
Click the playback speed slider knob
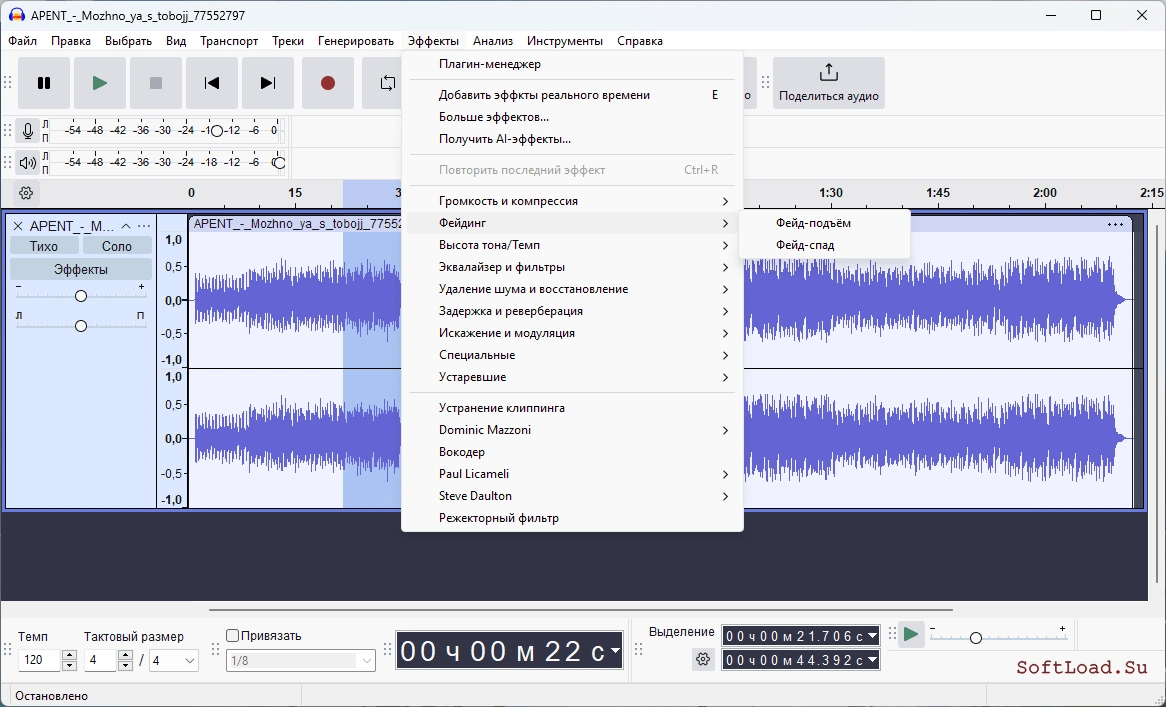[x=976, y=638]
